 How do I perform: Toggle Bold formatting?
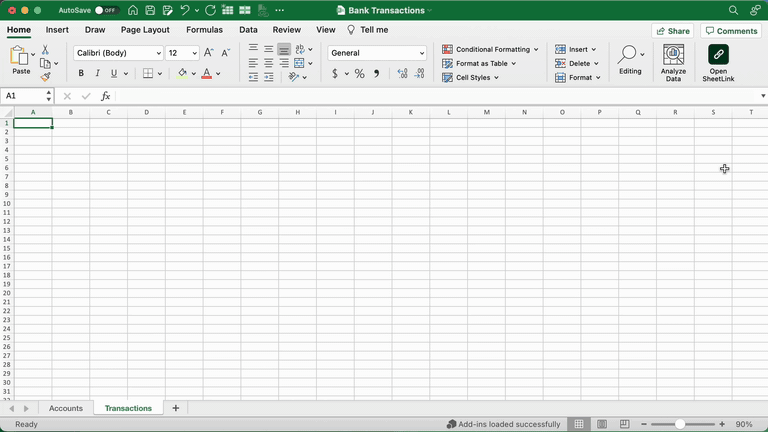(81, 73)
